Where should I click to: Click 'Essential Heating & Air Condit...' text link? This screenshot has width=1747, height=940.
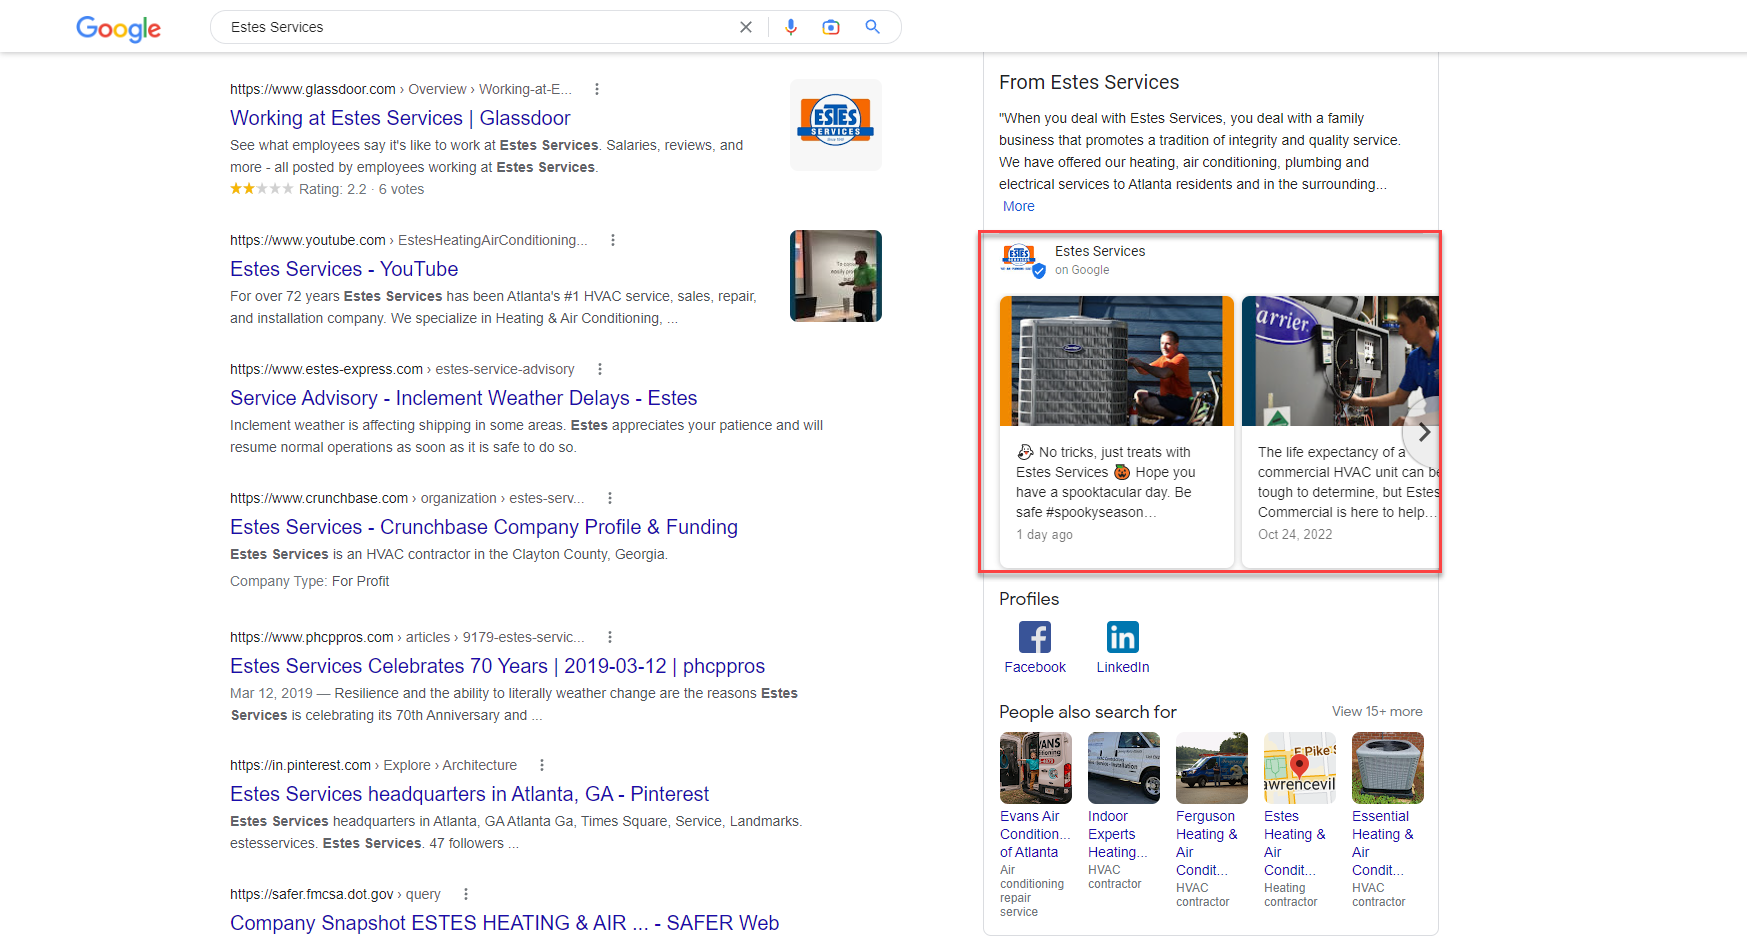point(1383,843)
